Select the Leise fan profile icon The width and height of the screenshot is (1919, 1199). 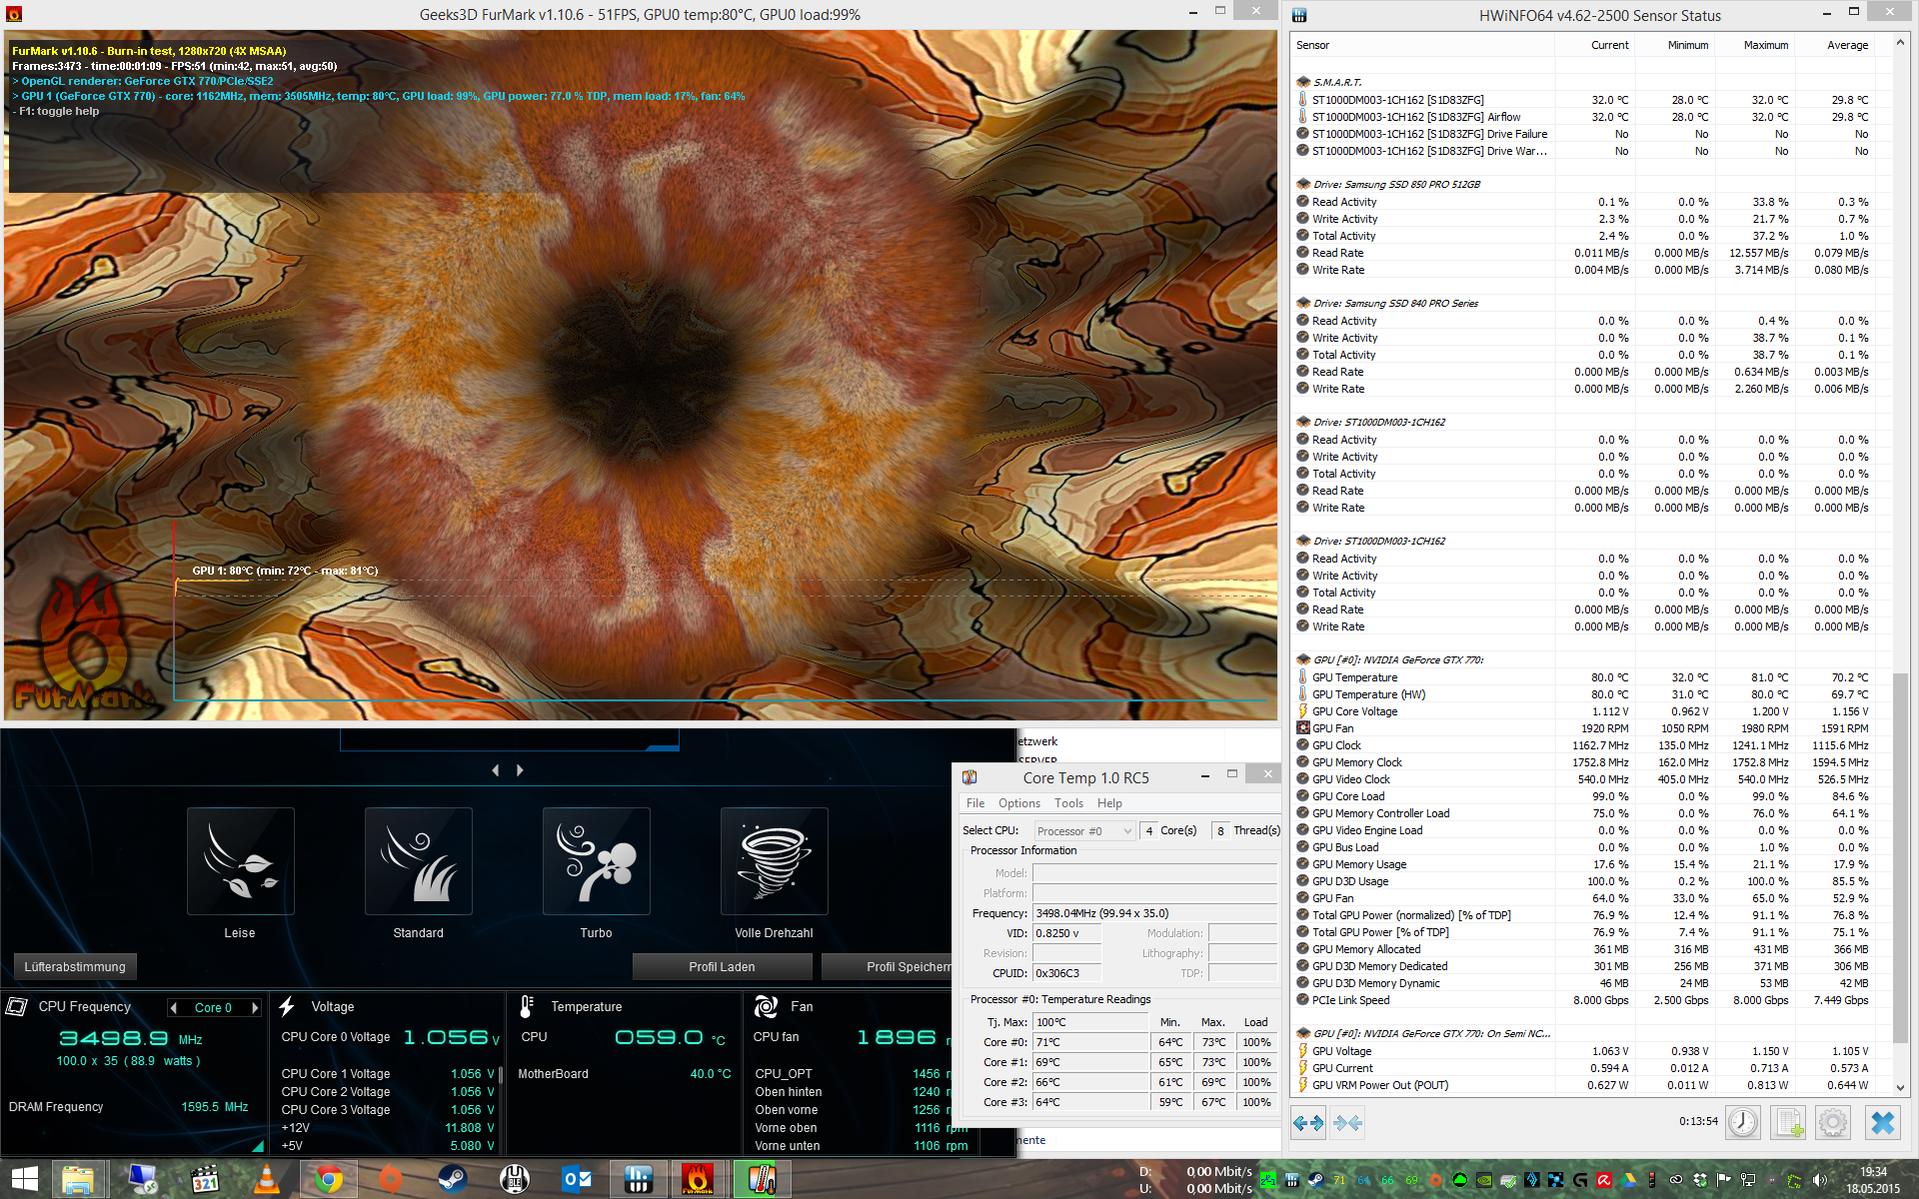(x=240, y=861)
